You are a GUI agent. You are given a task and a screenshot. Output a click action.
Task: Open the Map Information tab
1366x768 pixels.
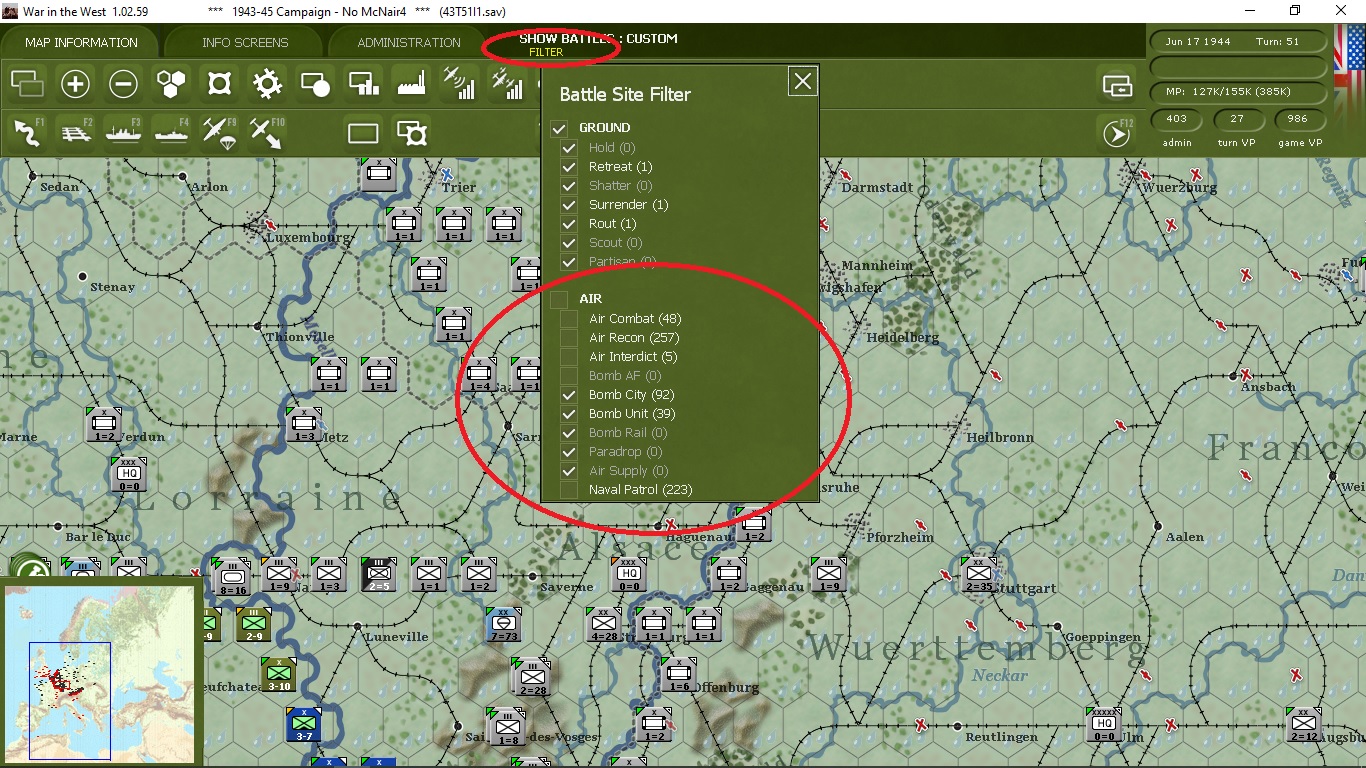(81, 42)
